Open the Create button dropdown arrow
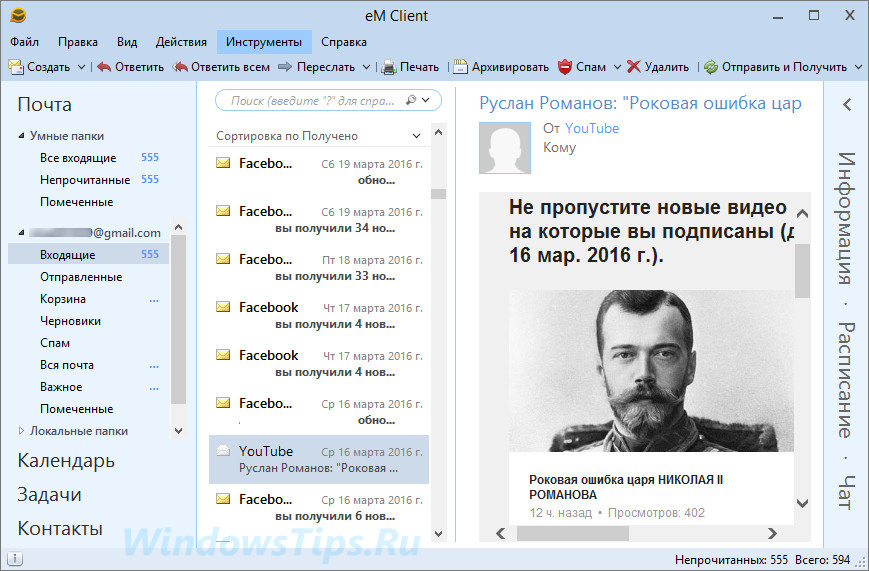 [x=81, y=67]
